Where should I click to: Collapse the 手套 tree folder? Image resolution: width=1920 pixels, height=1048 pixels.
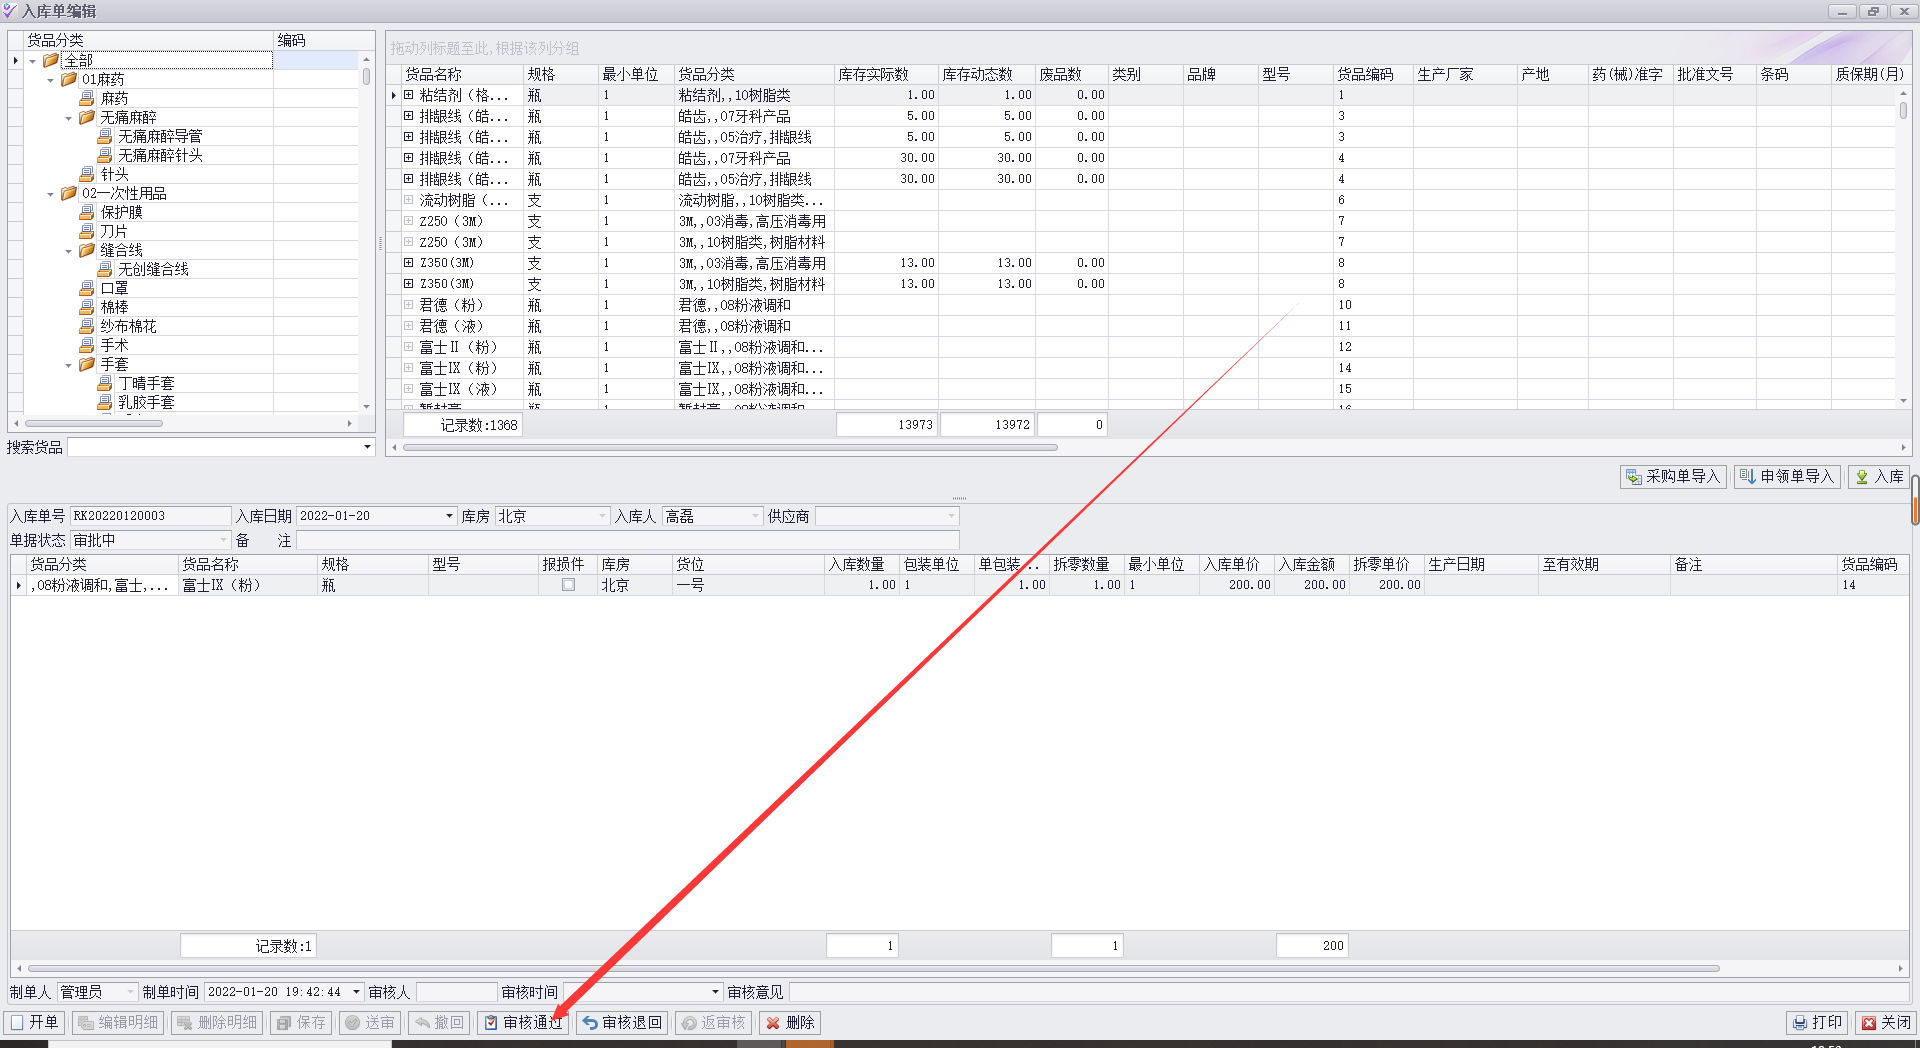tap(69, 365)
